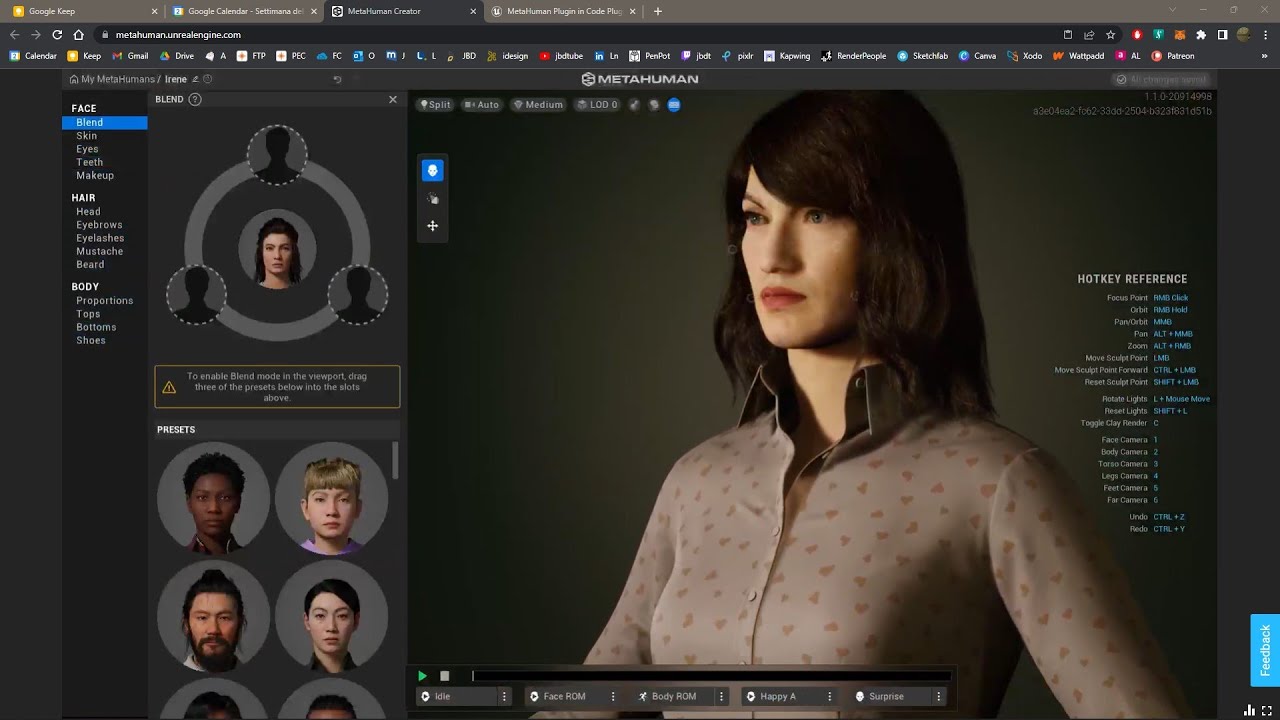This screenshot has width=1280, height=720.
Task: Open the Teeth settings
Action: point(89,162)
